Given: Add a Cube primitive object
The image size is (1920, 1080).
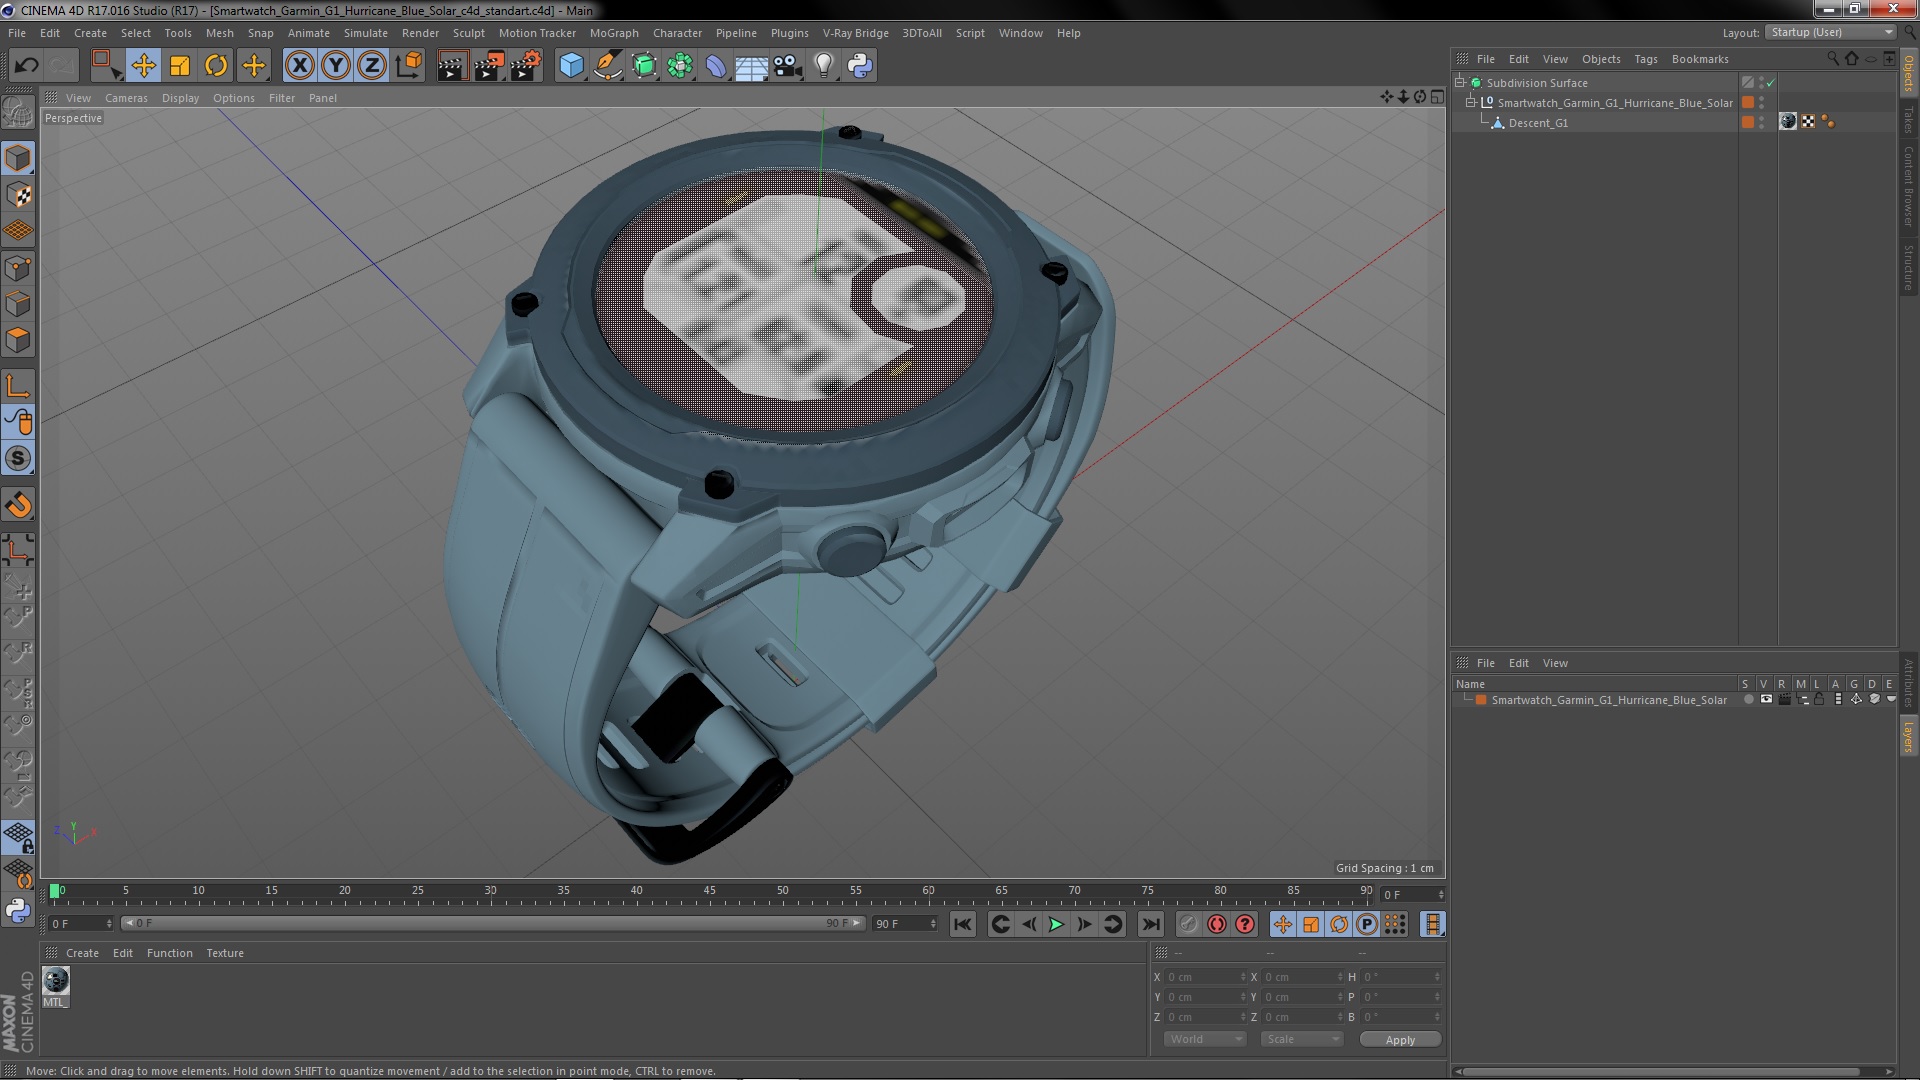Looking at the screenshot, I should (x=571, y=66).
